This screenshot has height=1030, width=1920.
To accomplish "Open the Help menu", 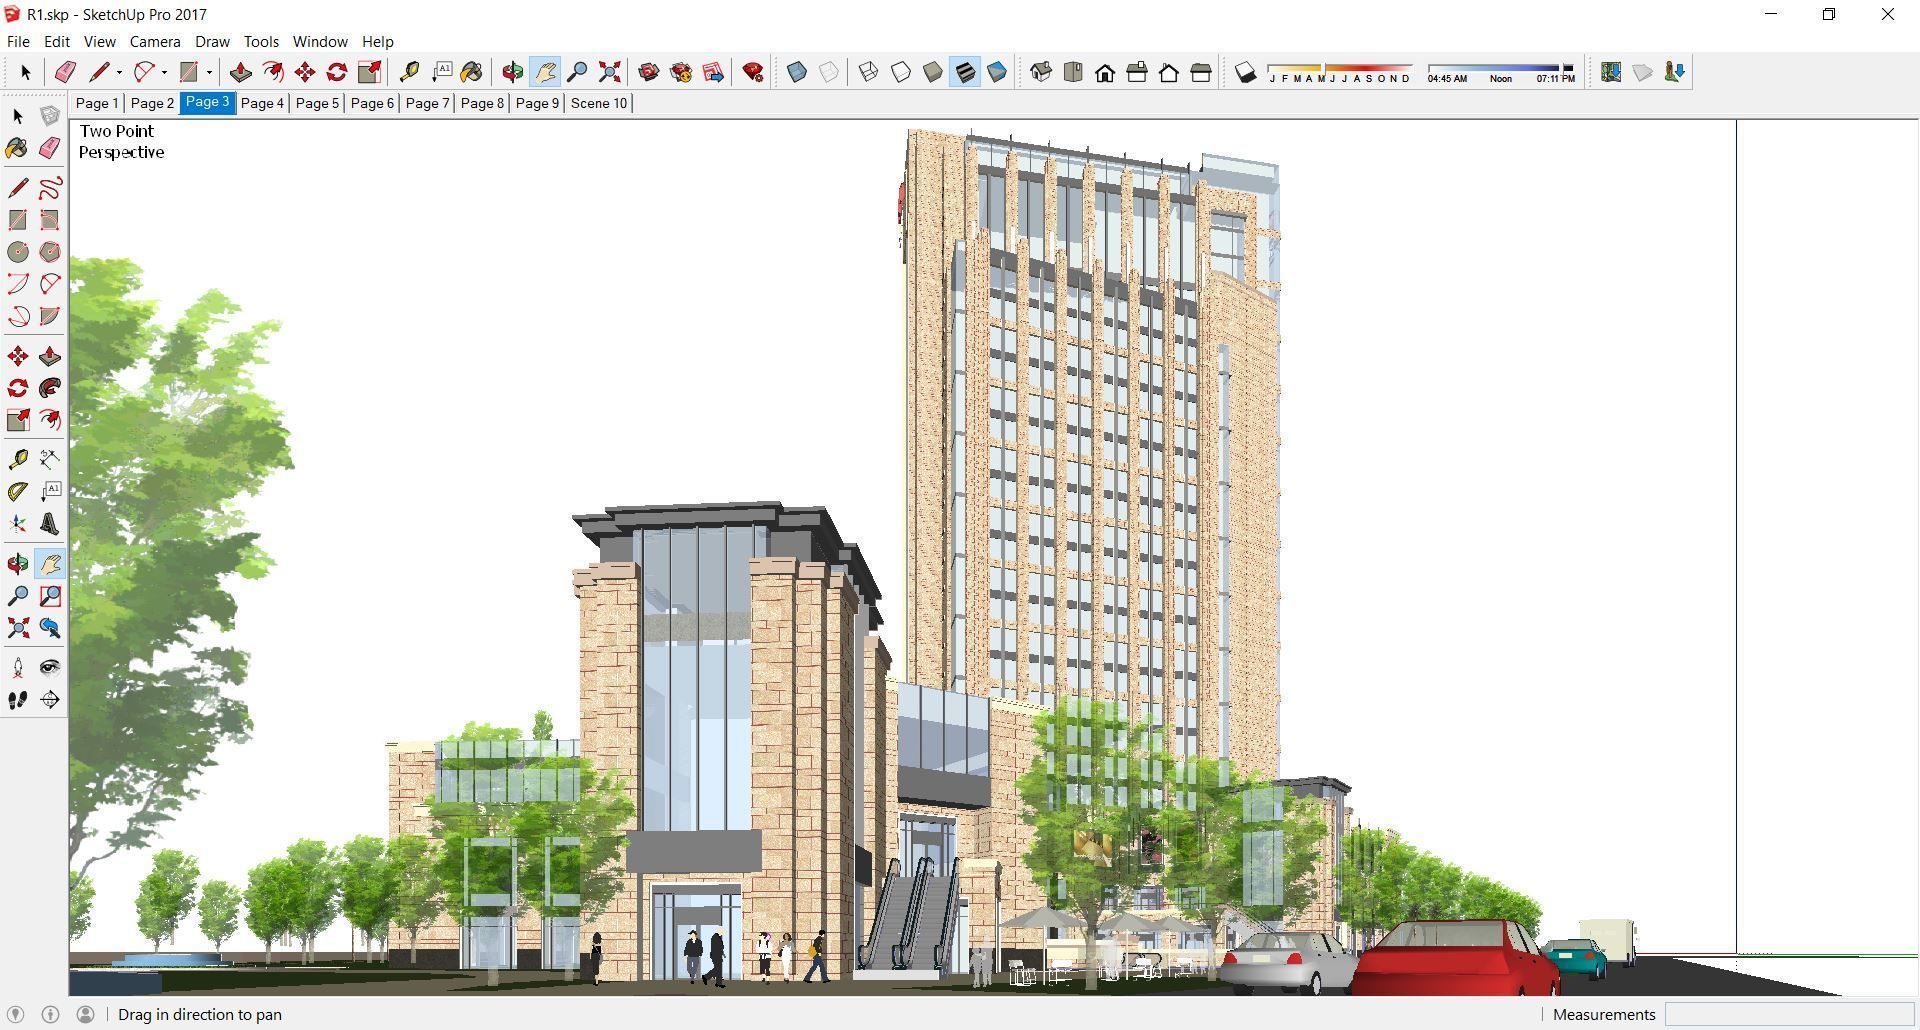I will coord(377,41).
